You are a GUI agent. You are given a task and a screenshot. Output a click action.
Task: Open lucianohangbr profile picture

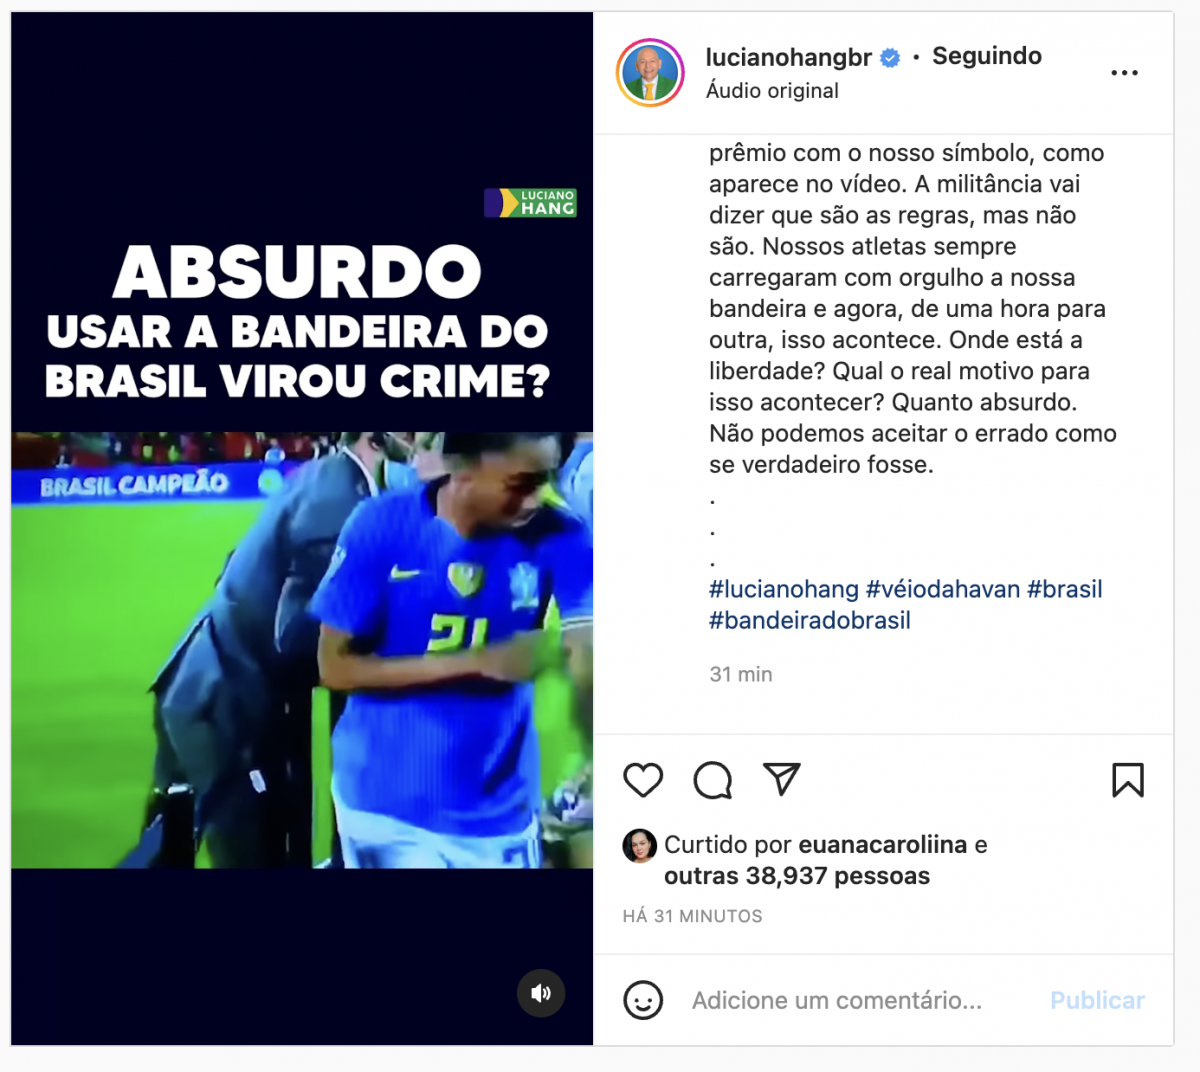pos(650,73)
